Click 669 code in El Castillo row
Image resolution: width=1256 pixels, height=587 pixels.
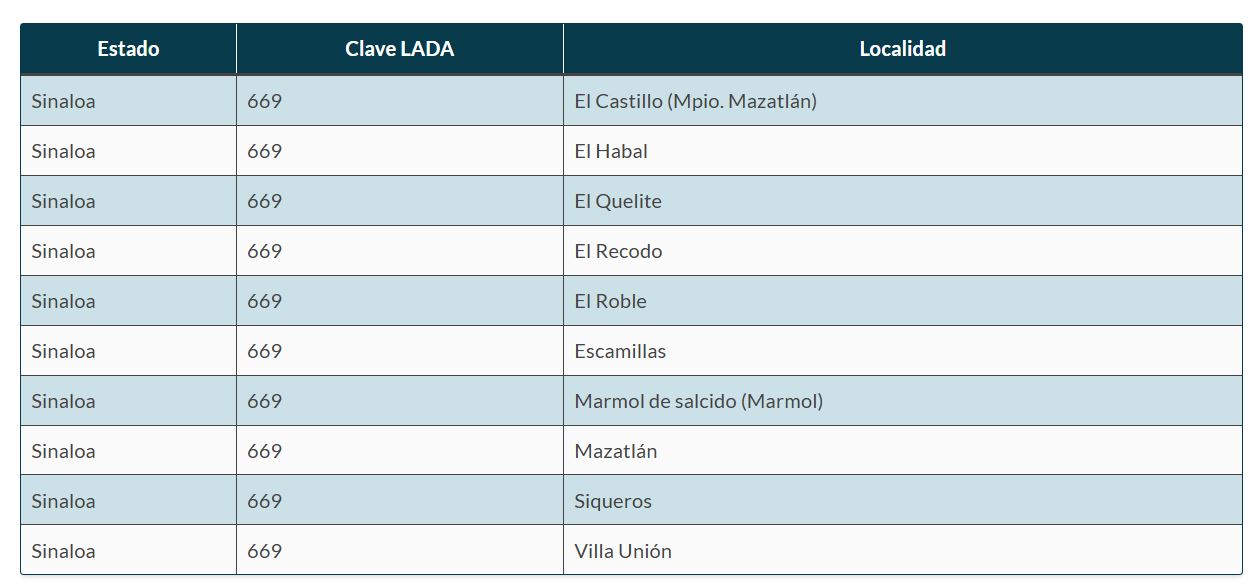[x=265, y=101]
